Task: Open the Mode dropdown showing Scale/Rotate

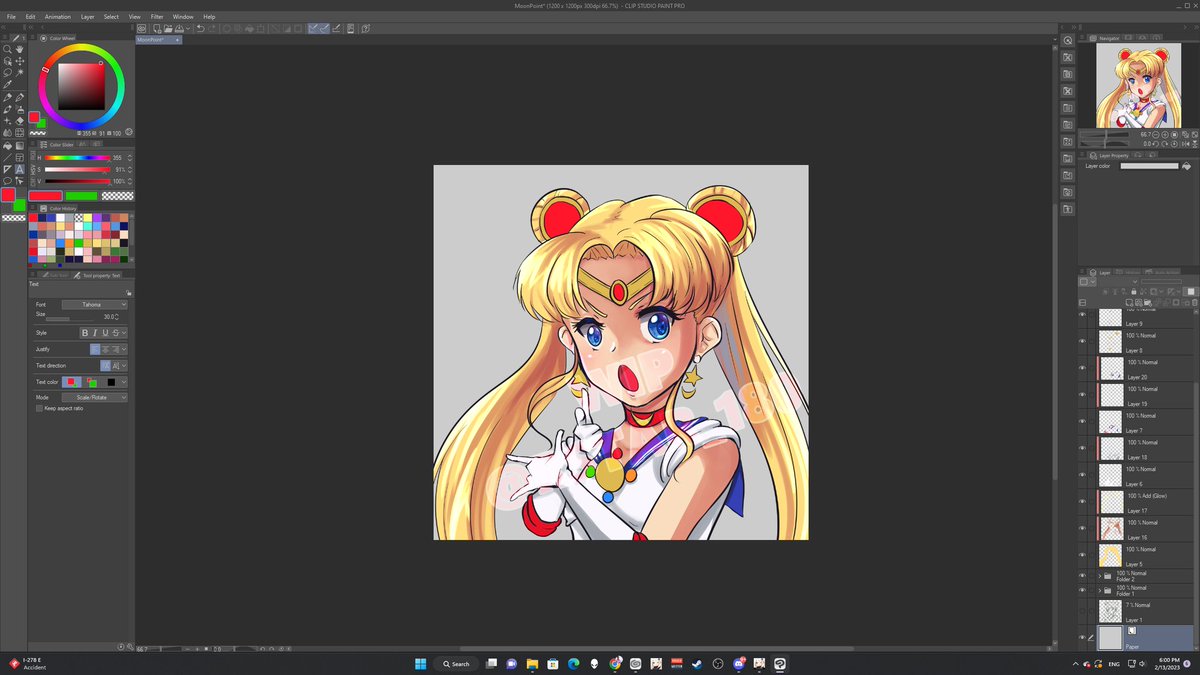Action: click(95, 397)
